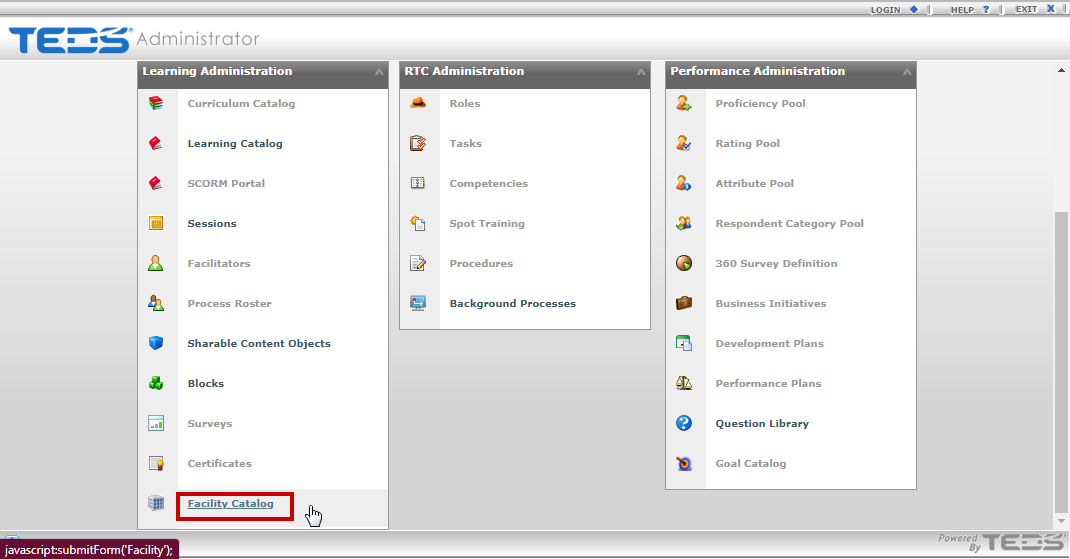Click the Goal Catalog label
The height and width of the screenshot is (559, 1070).
751,463
